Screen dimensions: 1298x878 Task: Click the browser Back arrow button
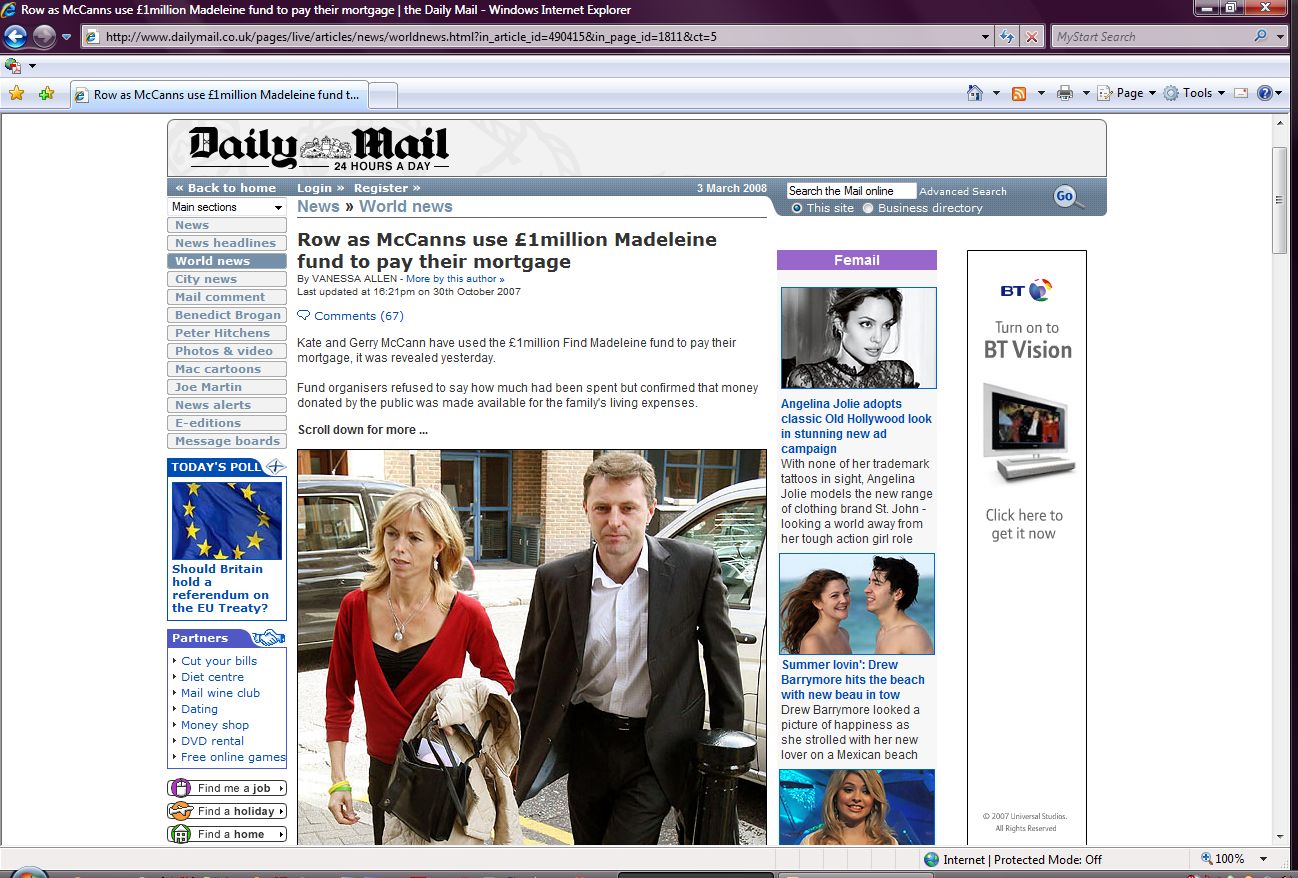15,37
